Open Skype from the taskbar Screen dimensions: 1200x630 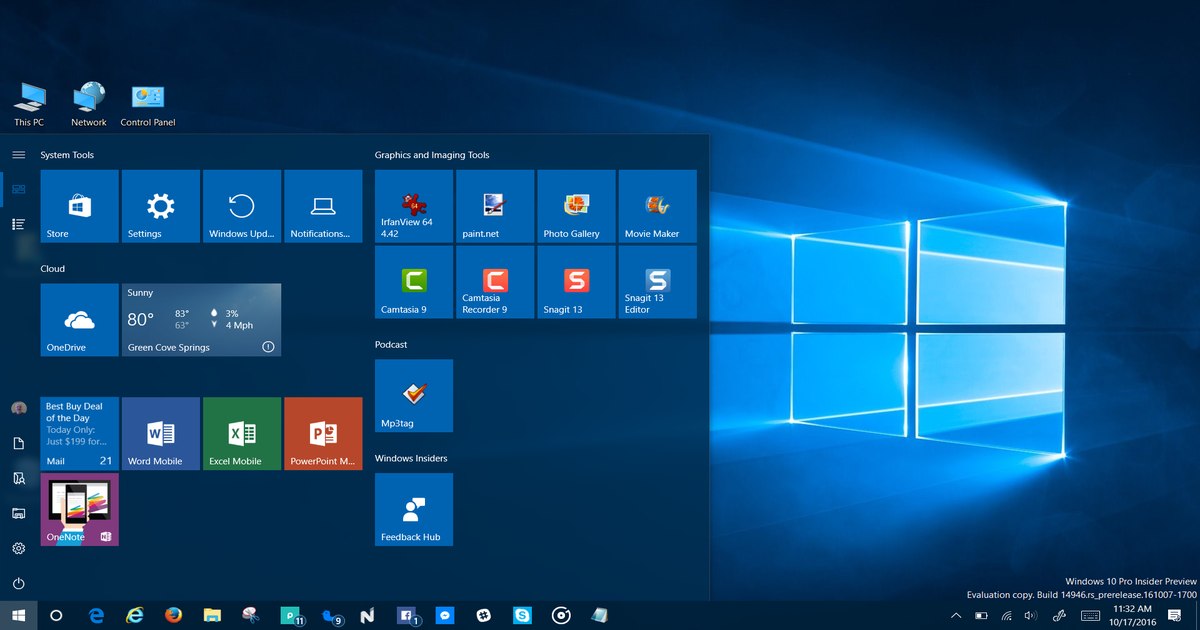point(521,616)
